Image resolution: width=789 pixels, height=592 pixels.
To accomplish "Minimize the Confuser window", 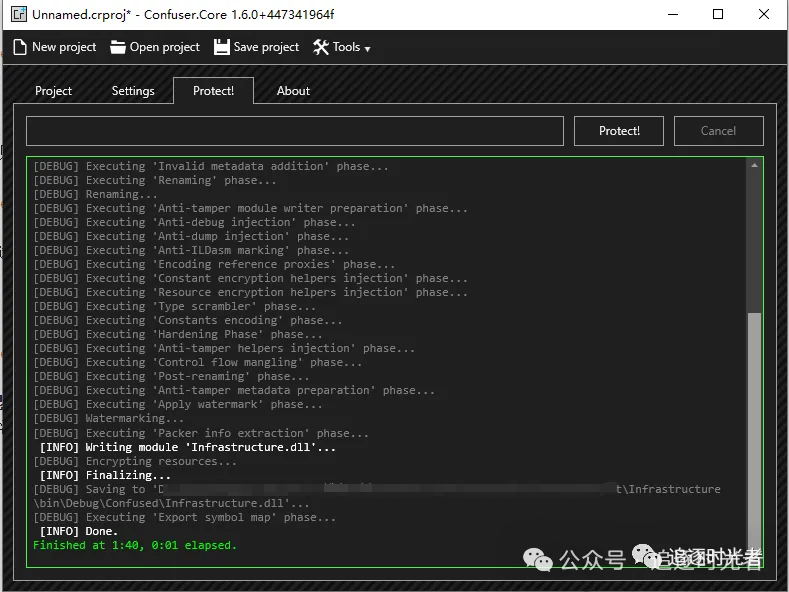I will click(671, 14).
